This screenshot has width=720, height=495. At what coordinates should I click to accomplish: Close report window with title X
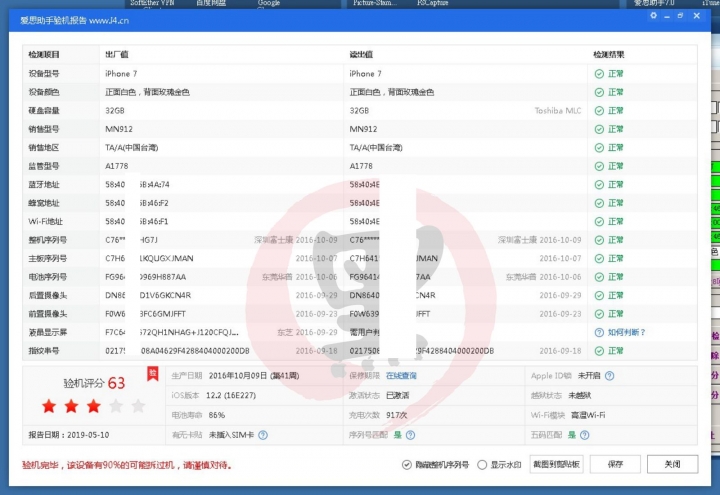pyautogui.click(x=697, y=16)
